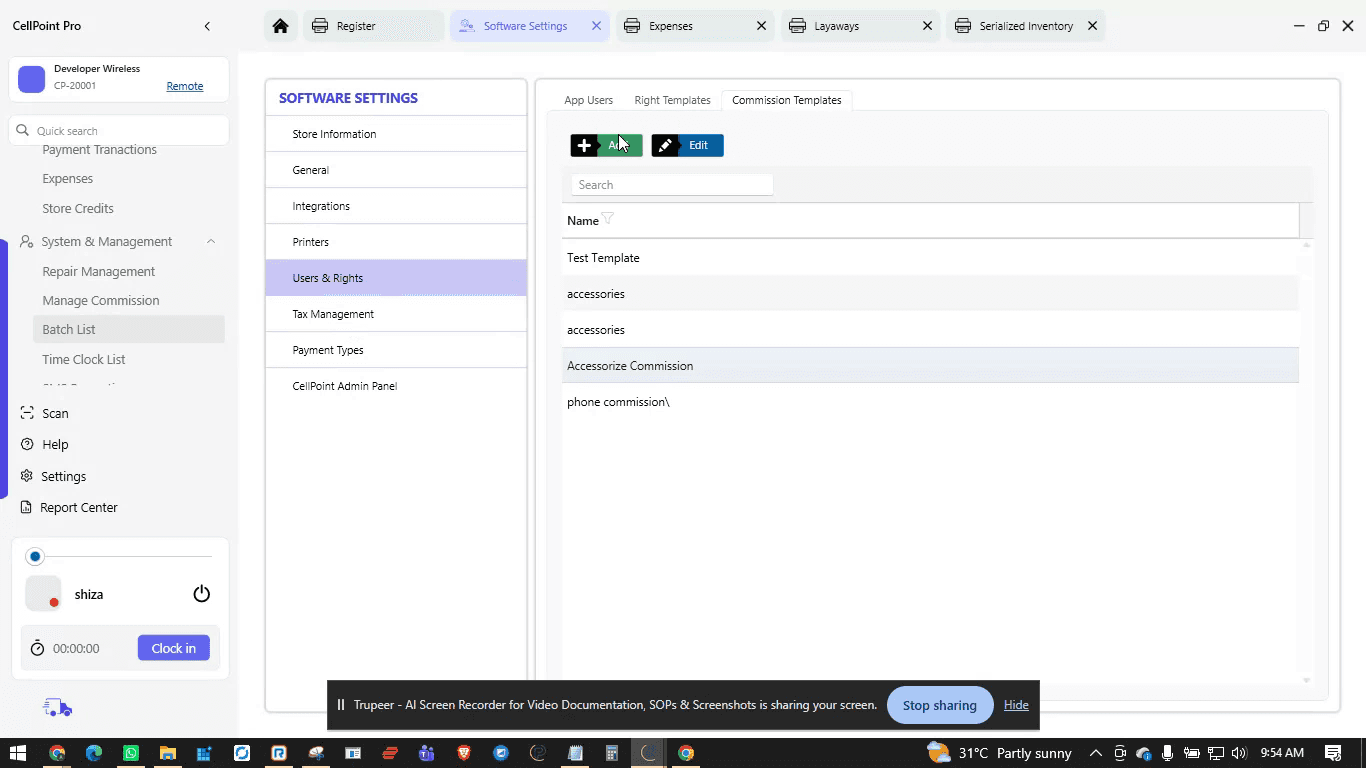
Task: Open CellPoint Admin Panel
Action: [x=396, y=386]
